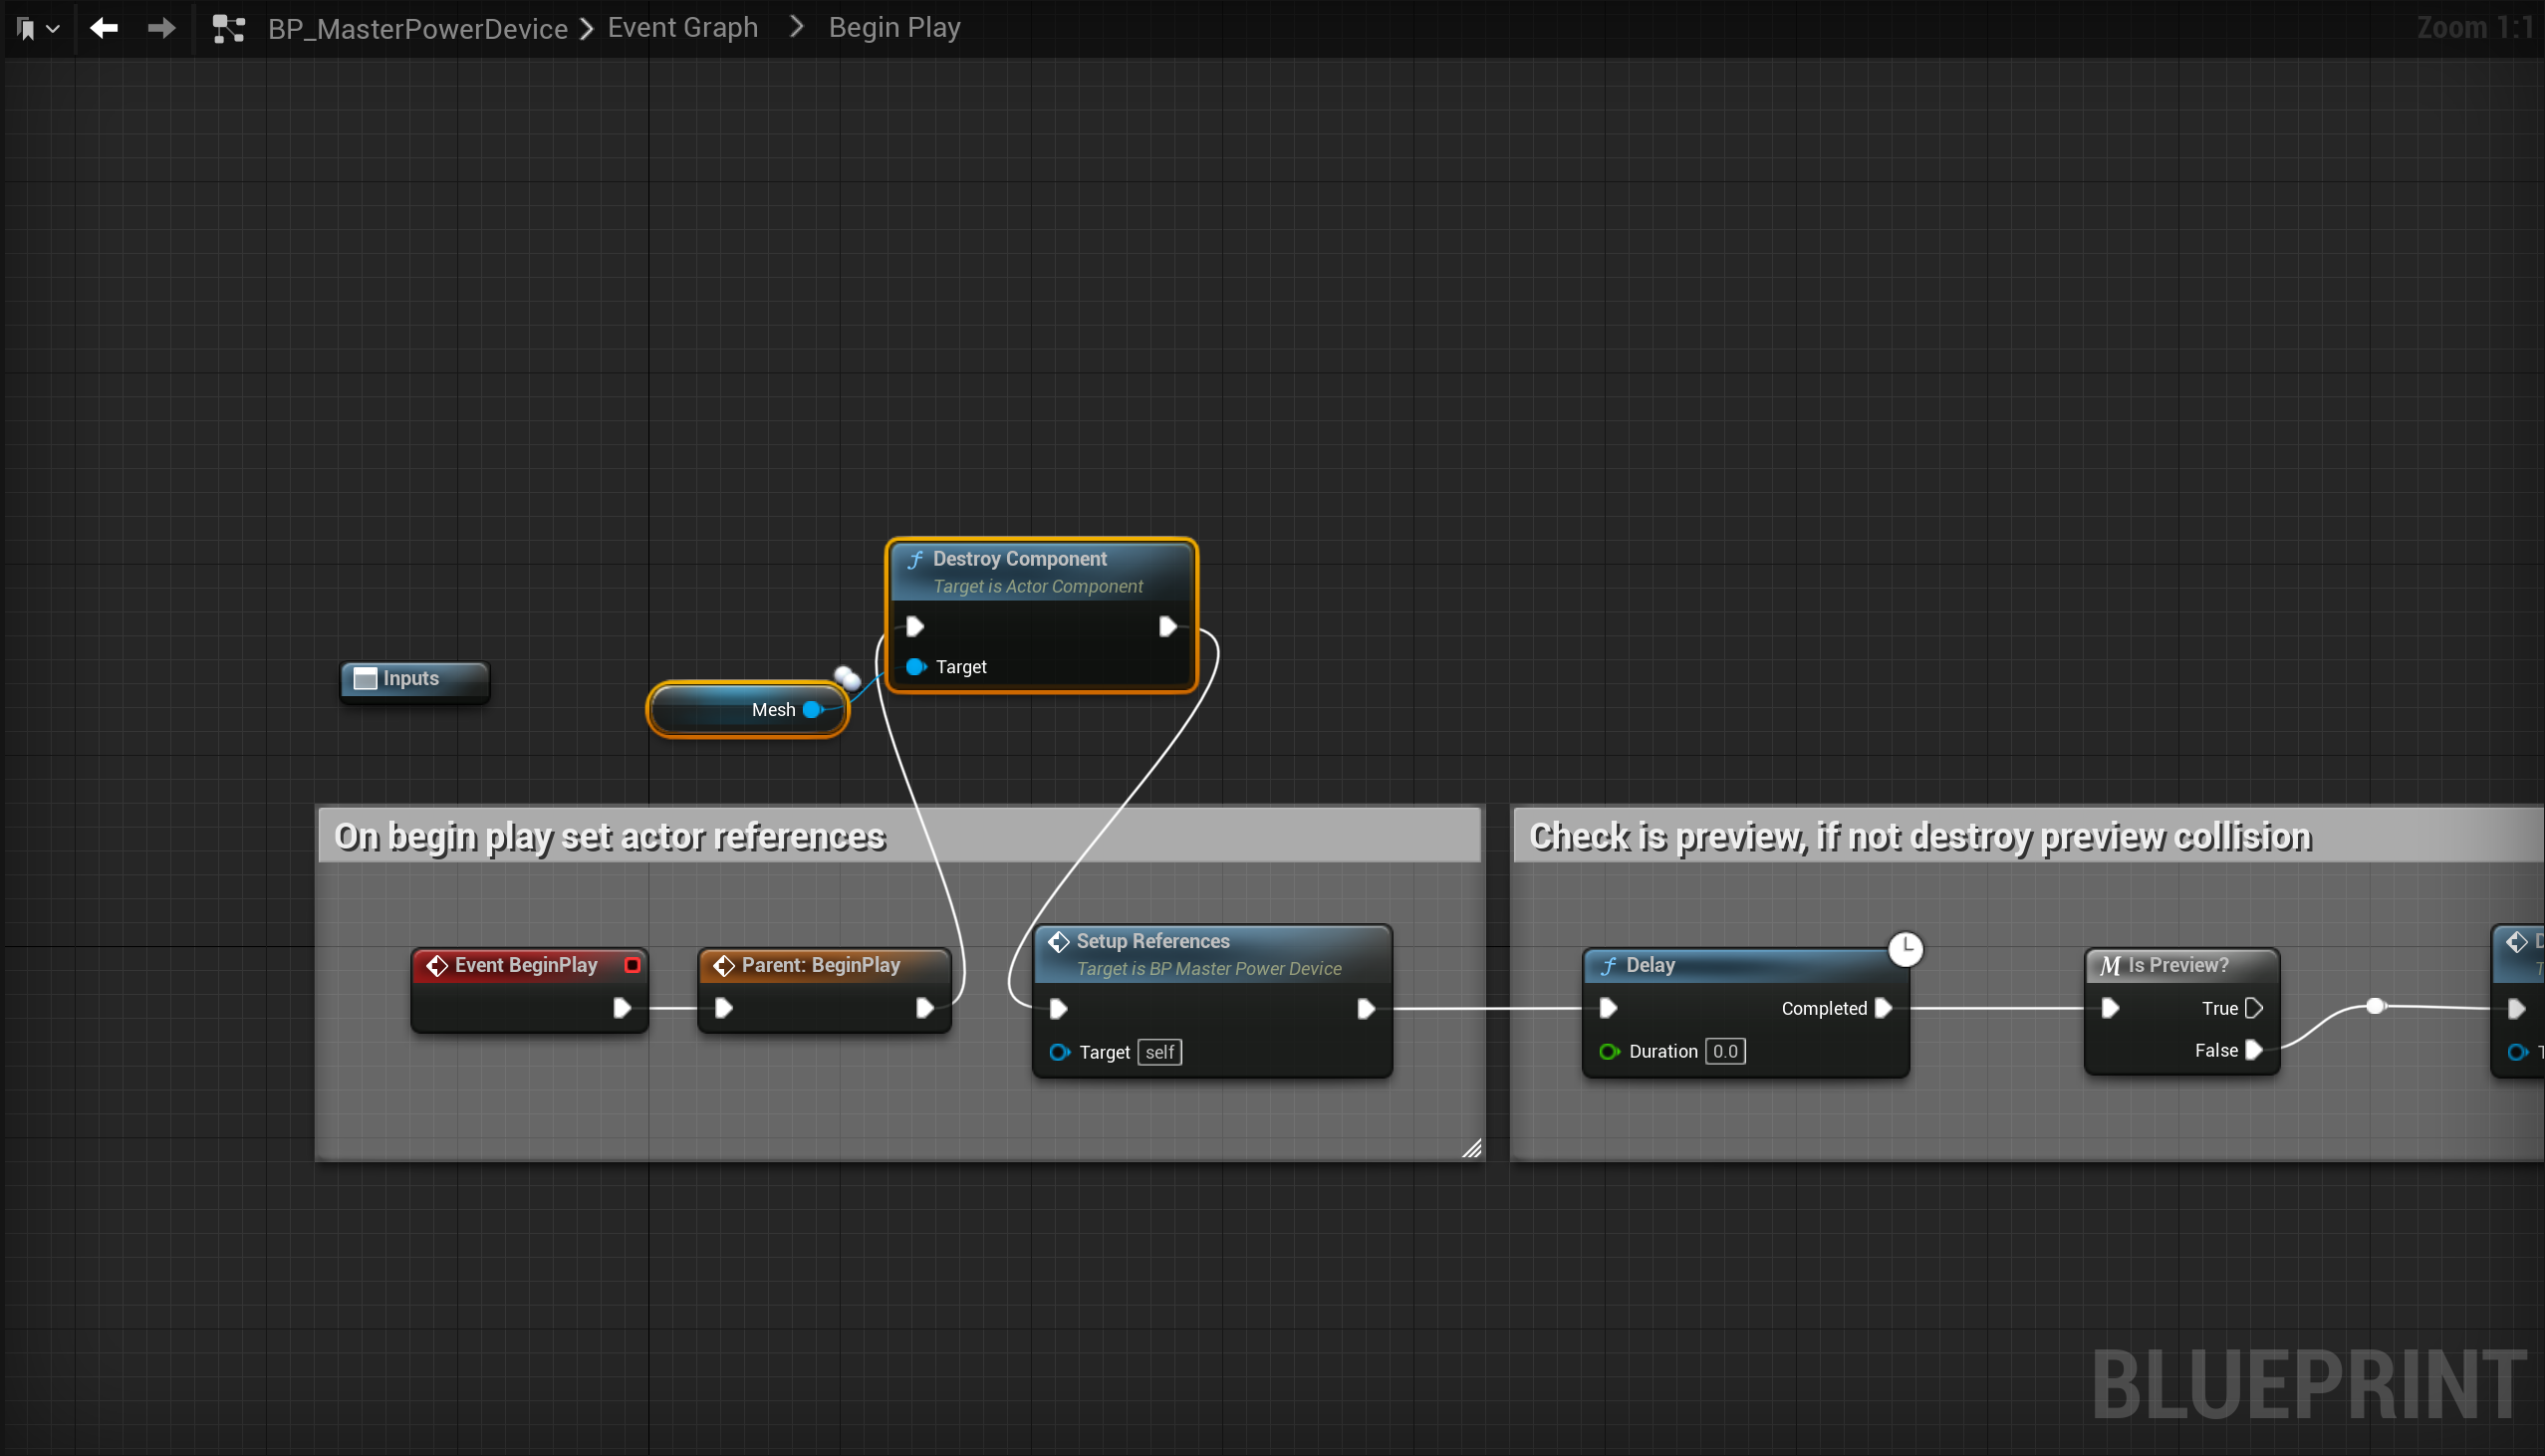Image resolution: width=2545 pixels, height=1456 pixels.
Task: Click the Is Preview? False output pin
Action: click(x=2254, y=1050)
